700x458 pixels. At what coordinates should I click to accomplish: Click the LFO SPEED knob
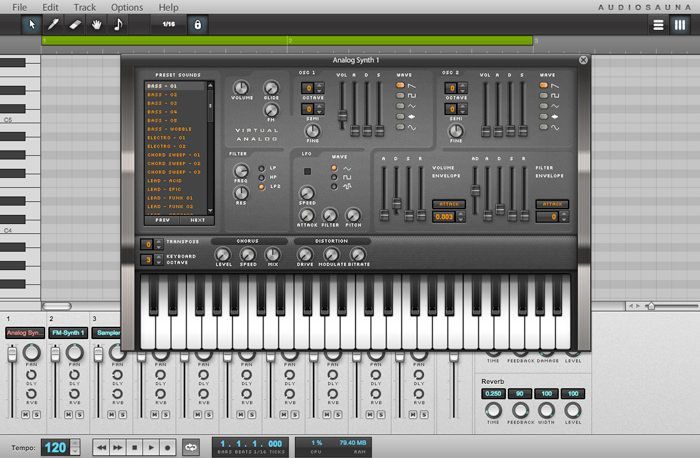[x=307, y=192]
